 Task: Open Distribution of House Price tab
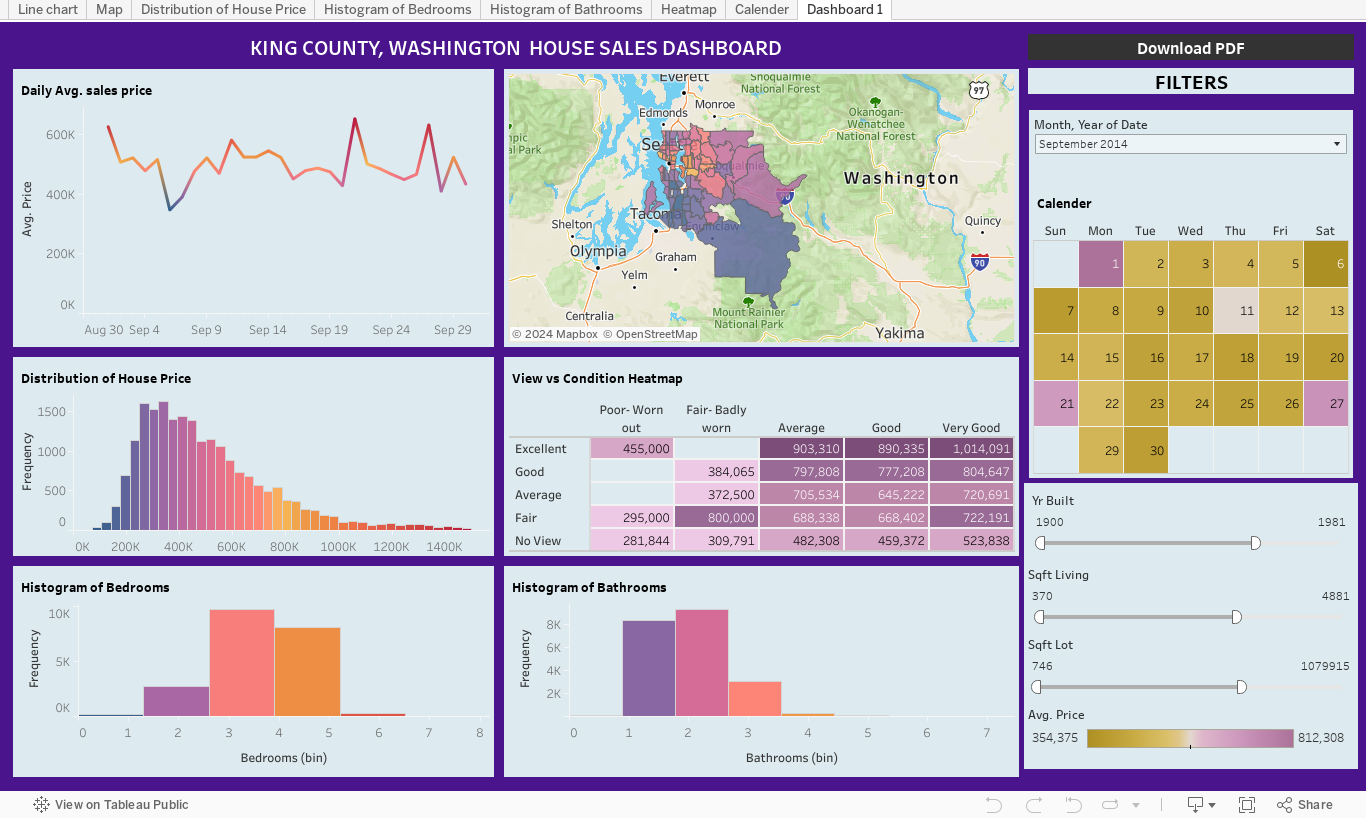click(223, 9)
